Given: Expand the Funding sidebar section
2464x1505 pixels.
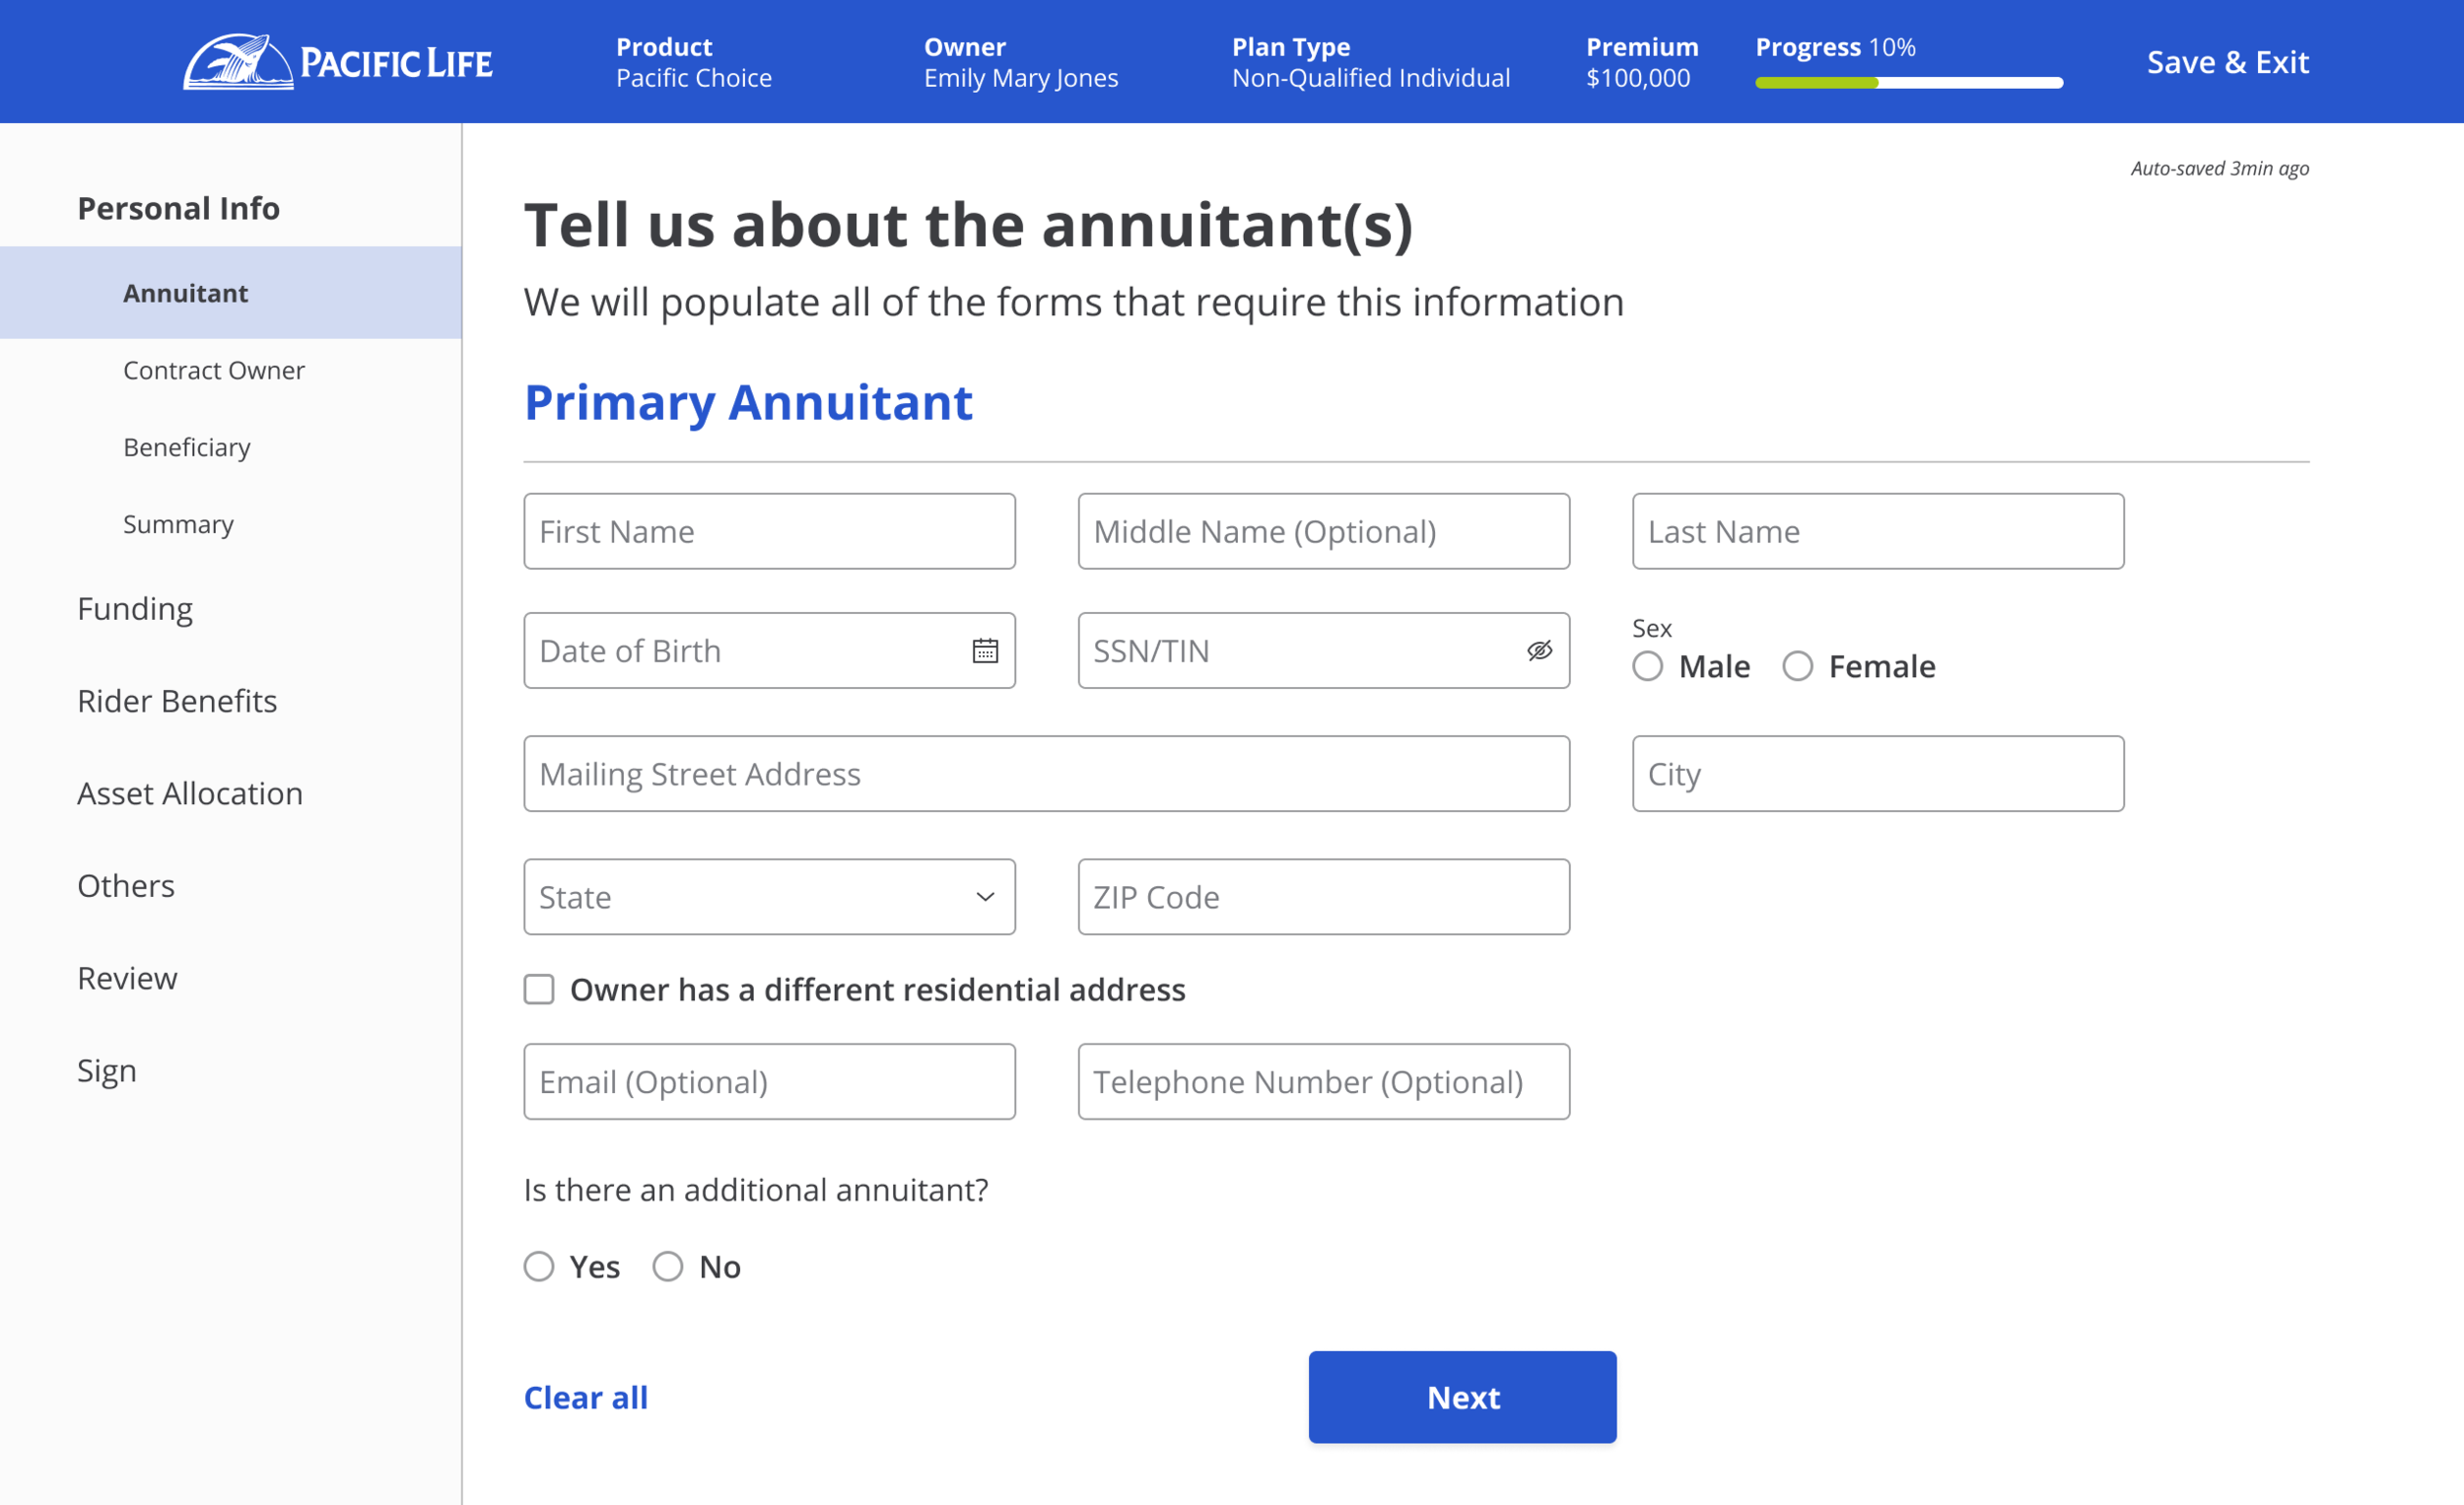Looking at the screenshot, I should tap(135, 608).
